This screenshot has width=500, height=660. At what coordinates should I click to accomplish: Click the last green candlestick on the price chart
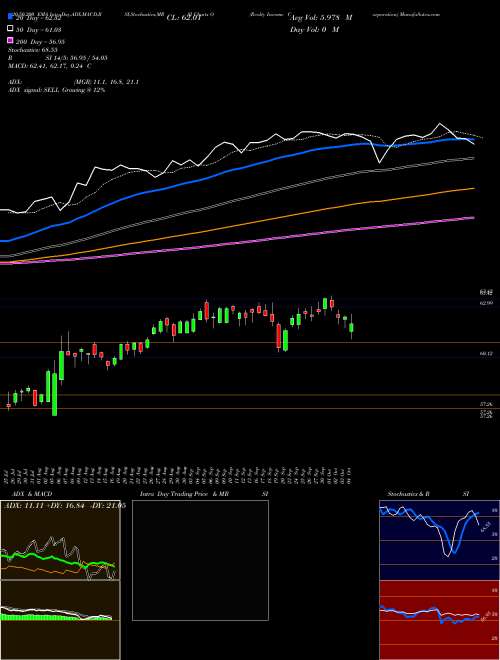pos(351,327)
